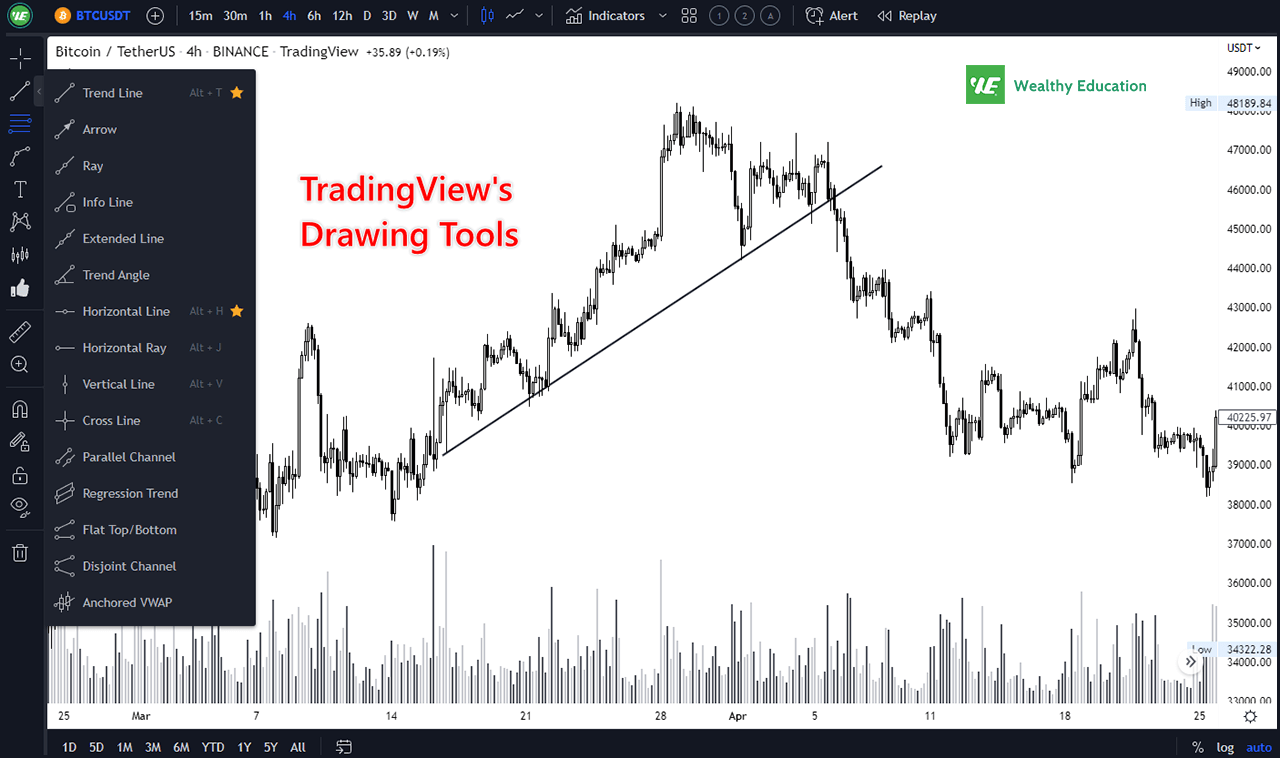Toggle stay in drawing mode

click(19, 441)
